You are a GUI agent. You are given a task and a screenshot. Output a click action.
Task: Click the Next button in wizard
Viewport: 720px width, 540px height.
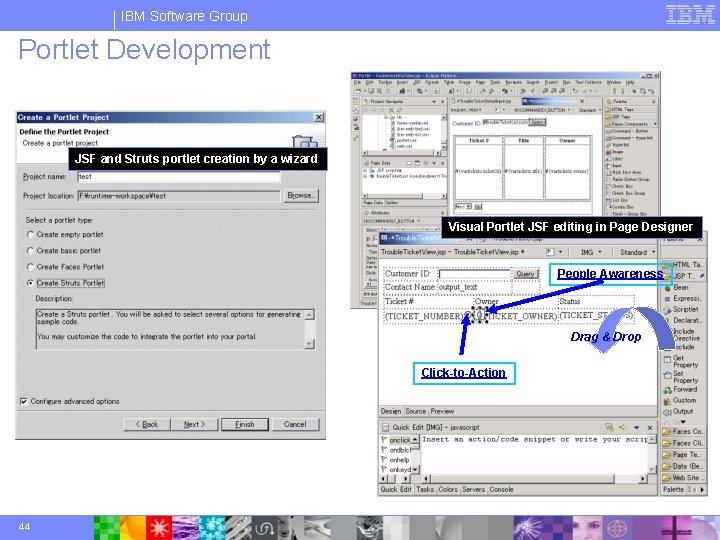click(x=194, y=424)
